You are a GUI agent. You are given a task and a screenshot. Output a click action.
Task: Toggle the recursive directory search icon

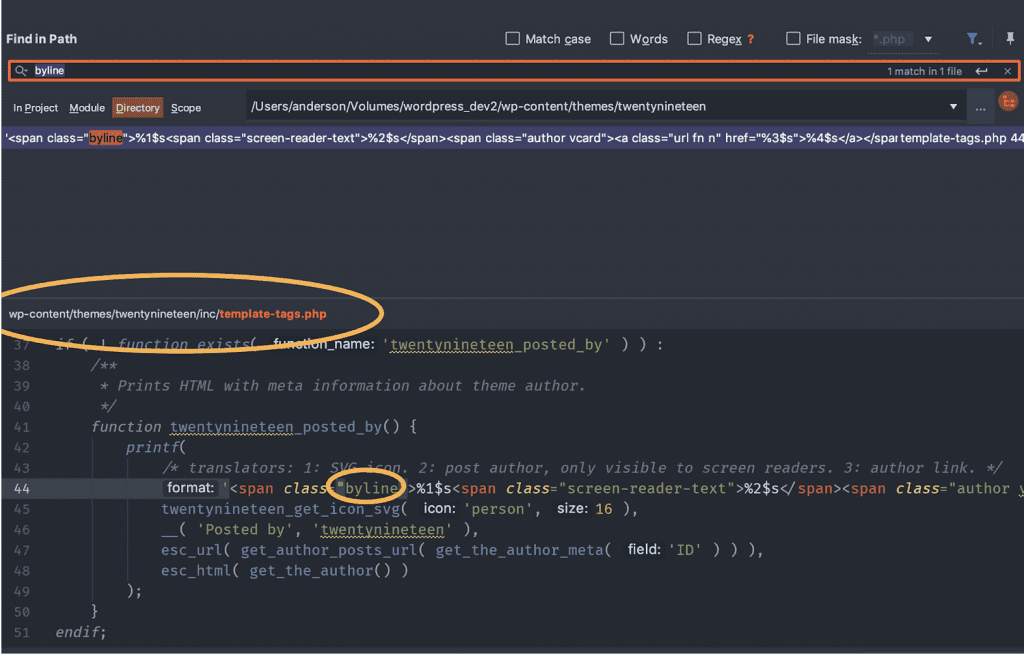(1008, 103)
